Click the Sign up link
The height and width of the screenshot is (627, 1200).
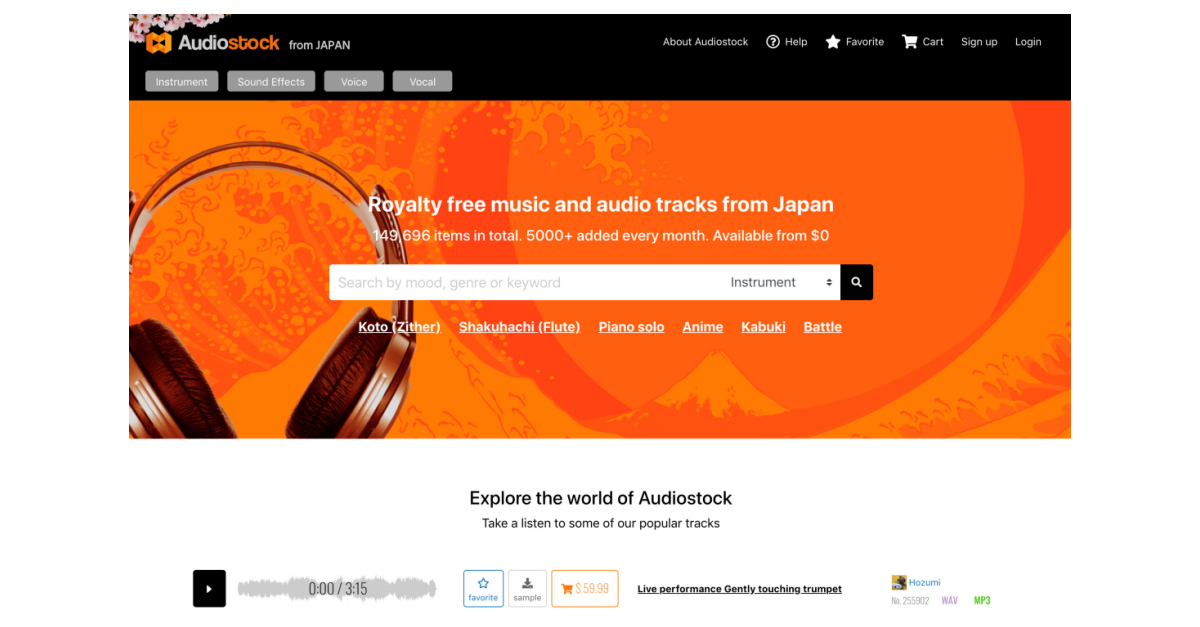979,42
